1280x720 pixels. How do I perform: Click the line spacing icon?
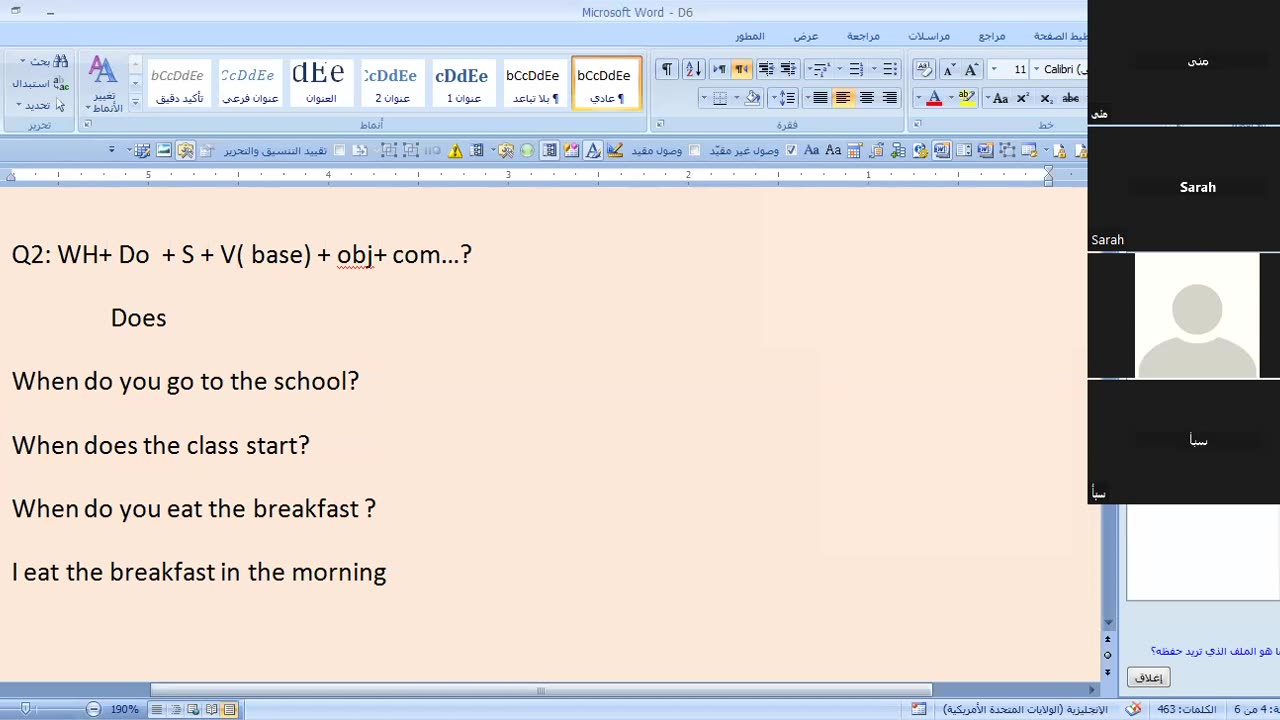[x=789, y=98]
